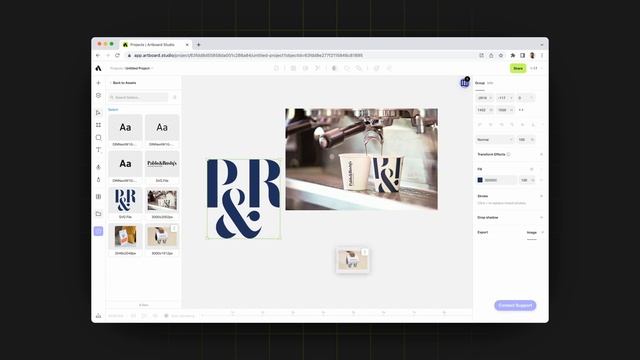Click the fill color swatch
Screen dimensions: 640x360
[480, 180]
